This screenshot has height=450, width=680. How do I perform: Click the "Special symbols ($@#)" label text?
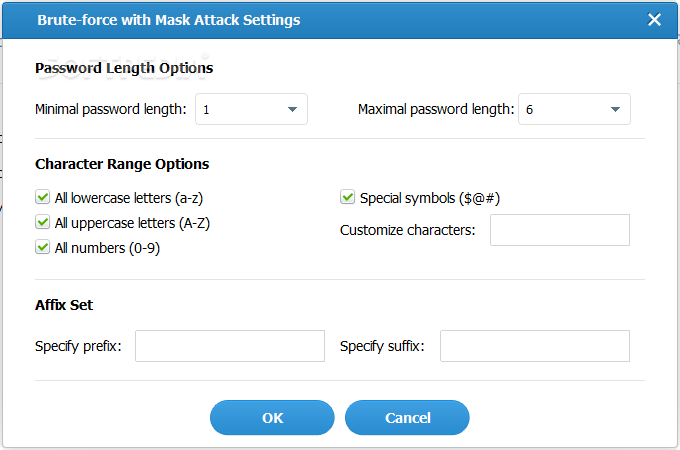[x=430, y=198]
